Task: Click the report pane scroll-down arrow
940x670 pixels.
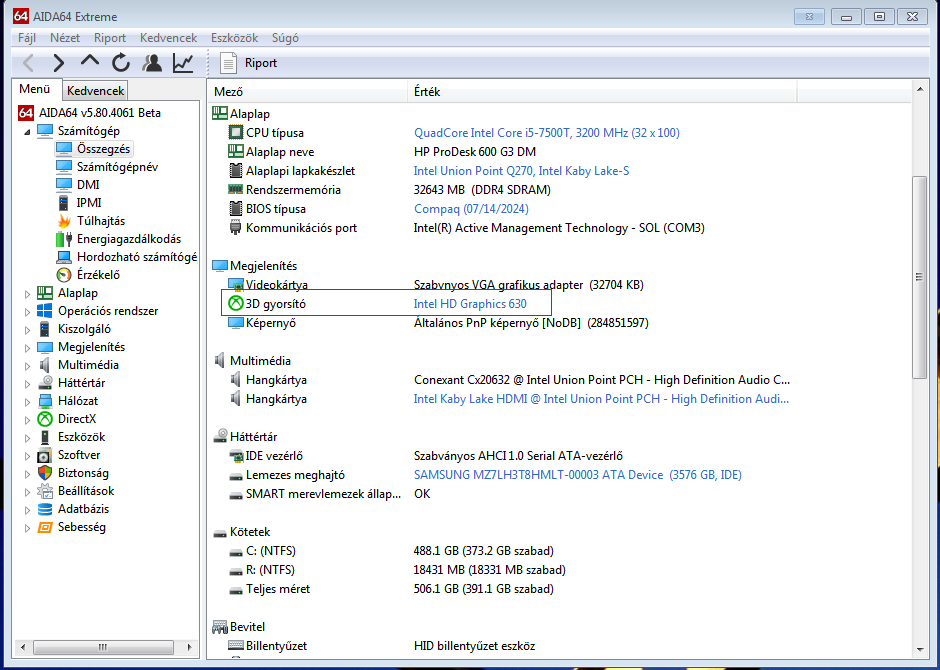Action: [x=919, y=650]
